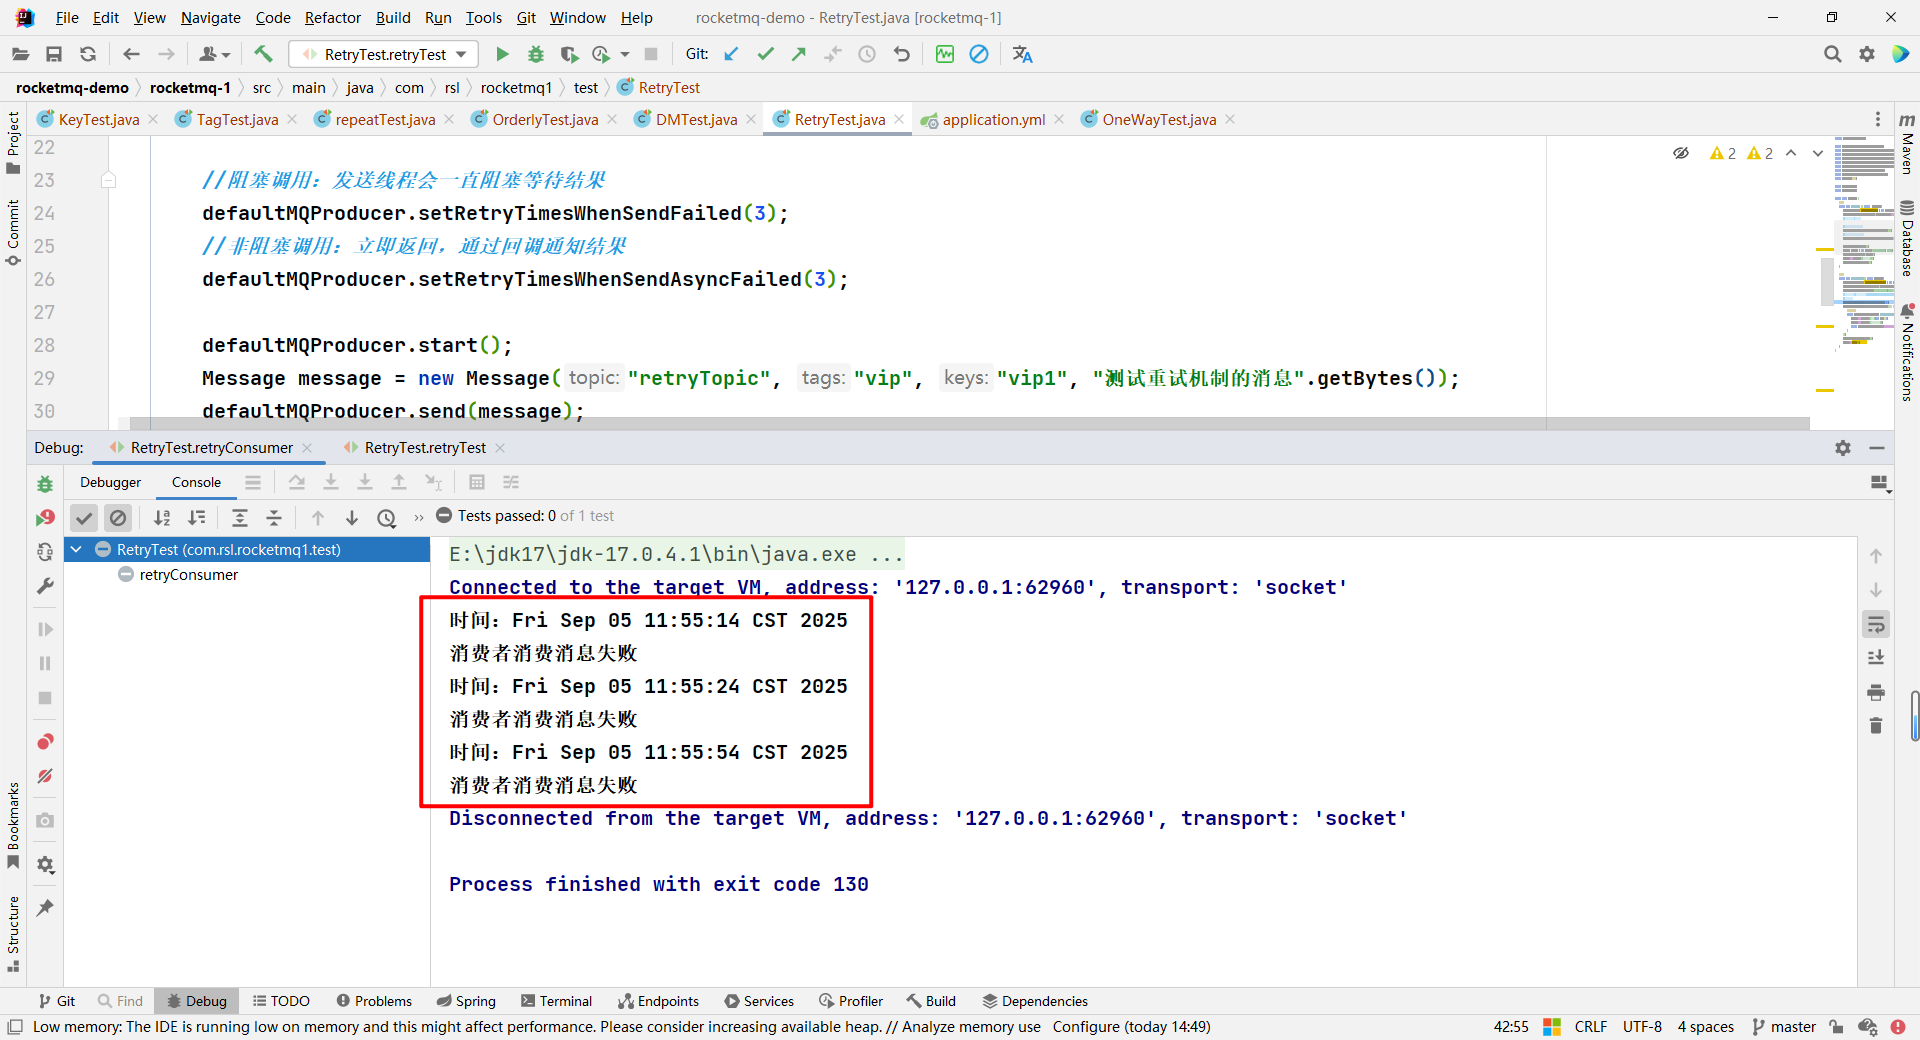Clear the console with the trash icon

pos(1876,726)
